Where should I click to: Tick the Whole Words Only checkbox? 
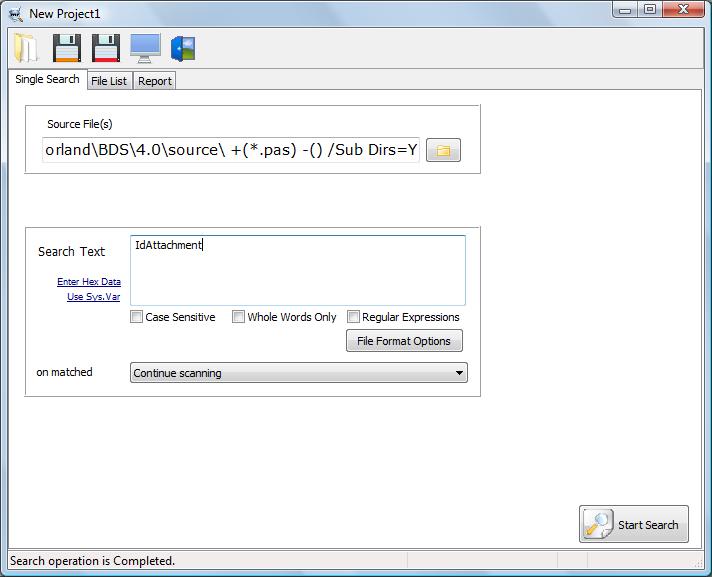pyautogui.click(x=239, y=317)
